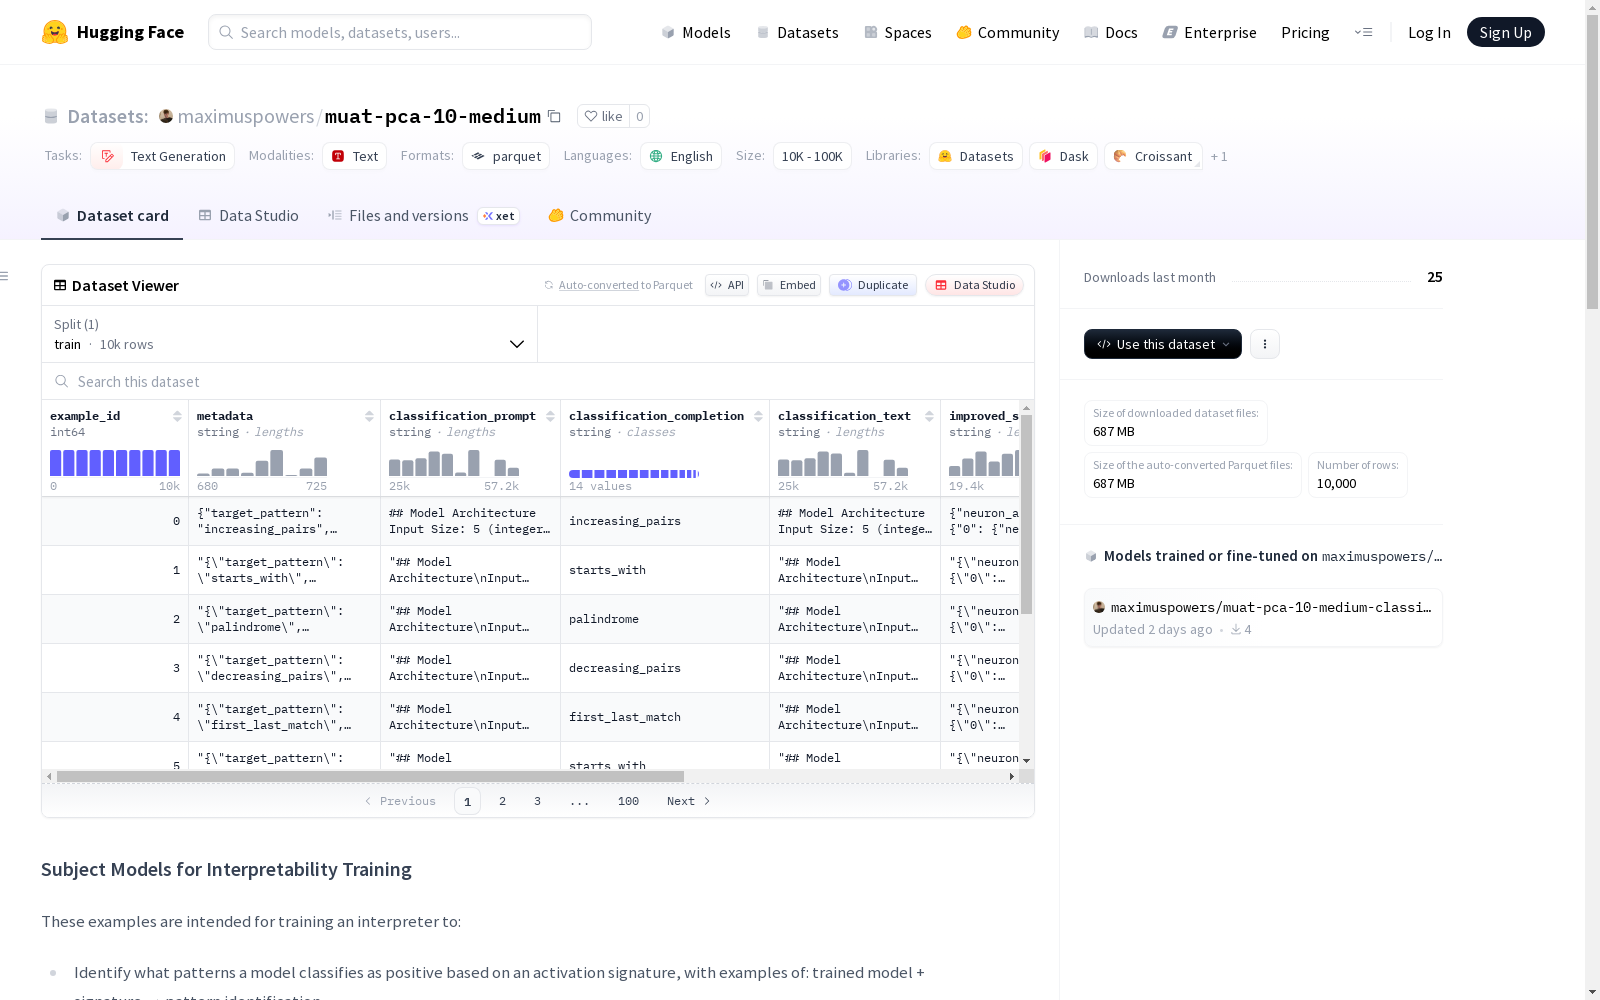The width and height of the screenshot is (1600, 1000).
Task: Click the API button in viewer
Action: coord(727,285)
